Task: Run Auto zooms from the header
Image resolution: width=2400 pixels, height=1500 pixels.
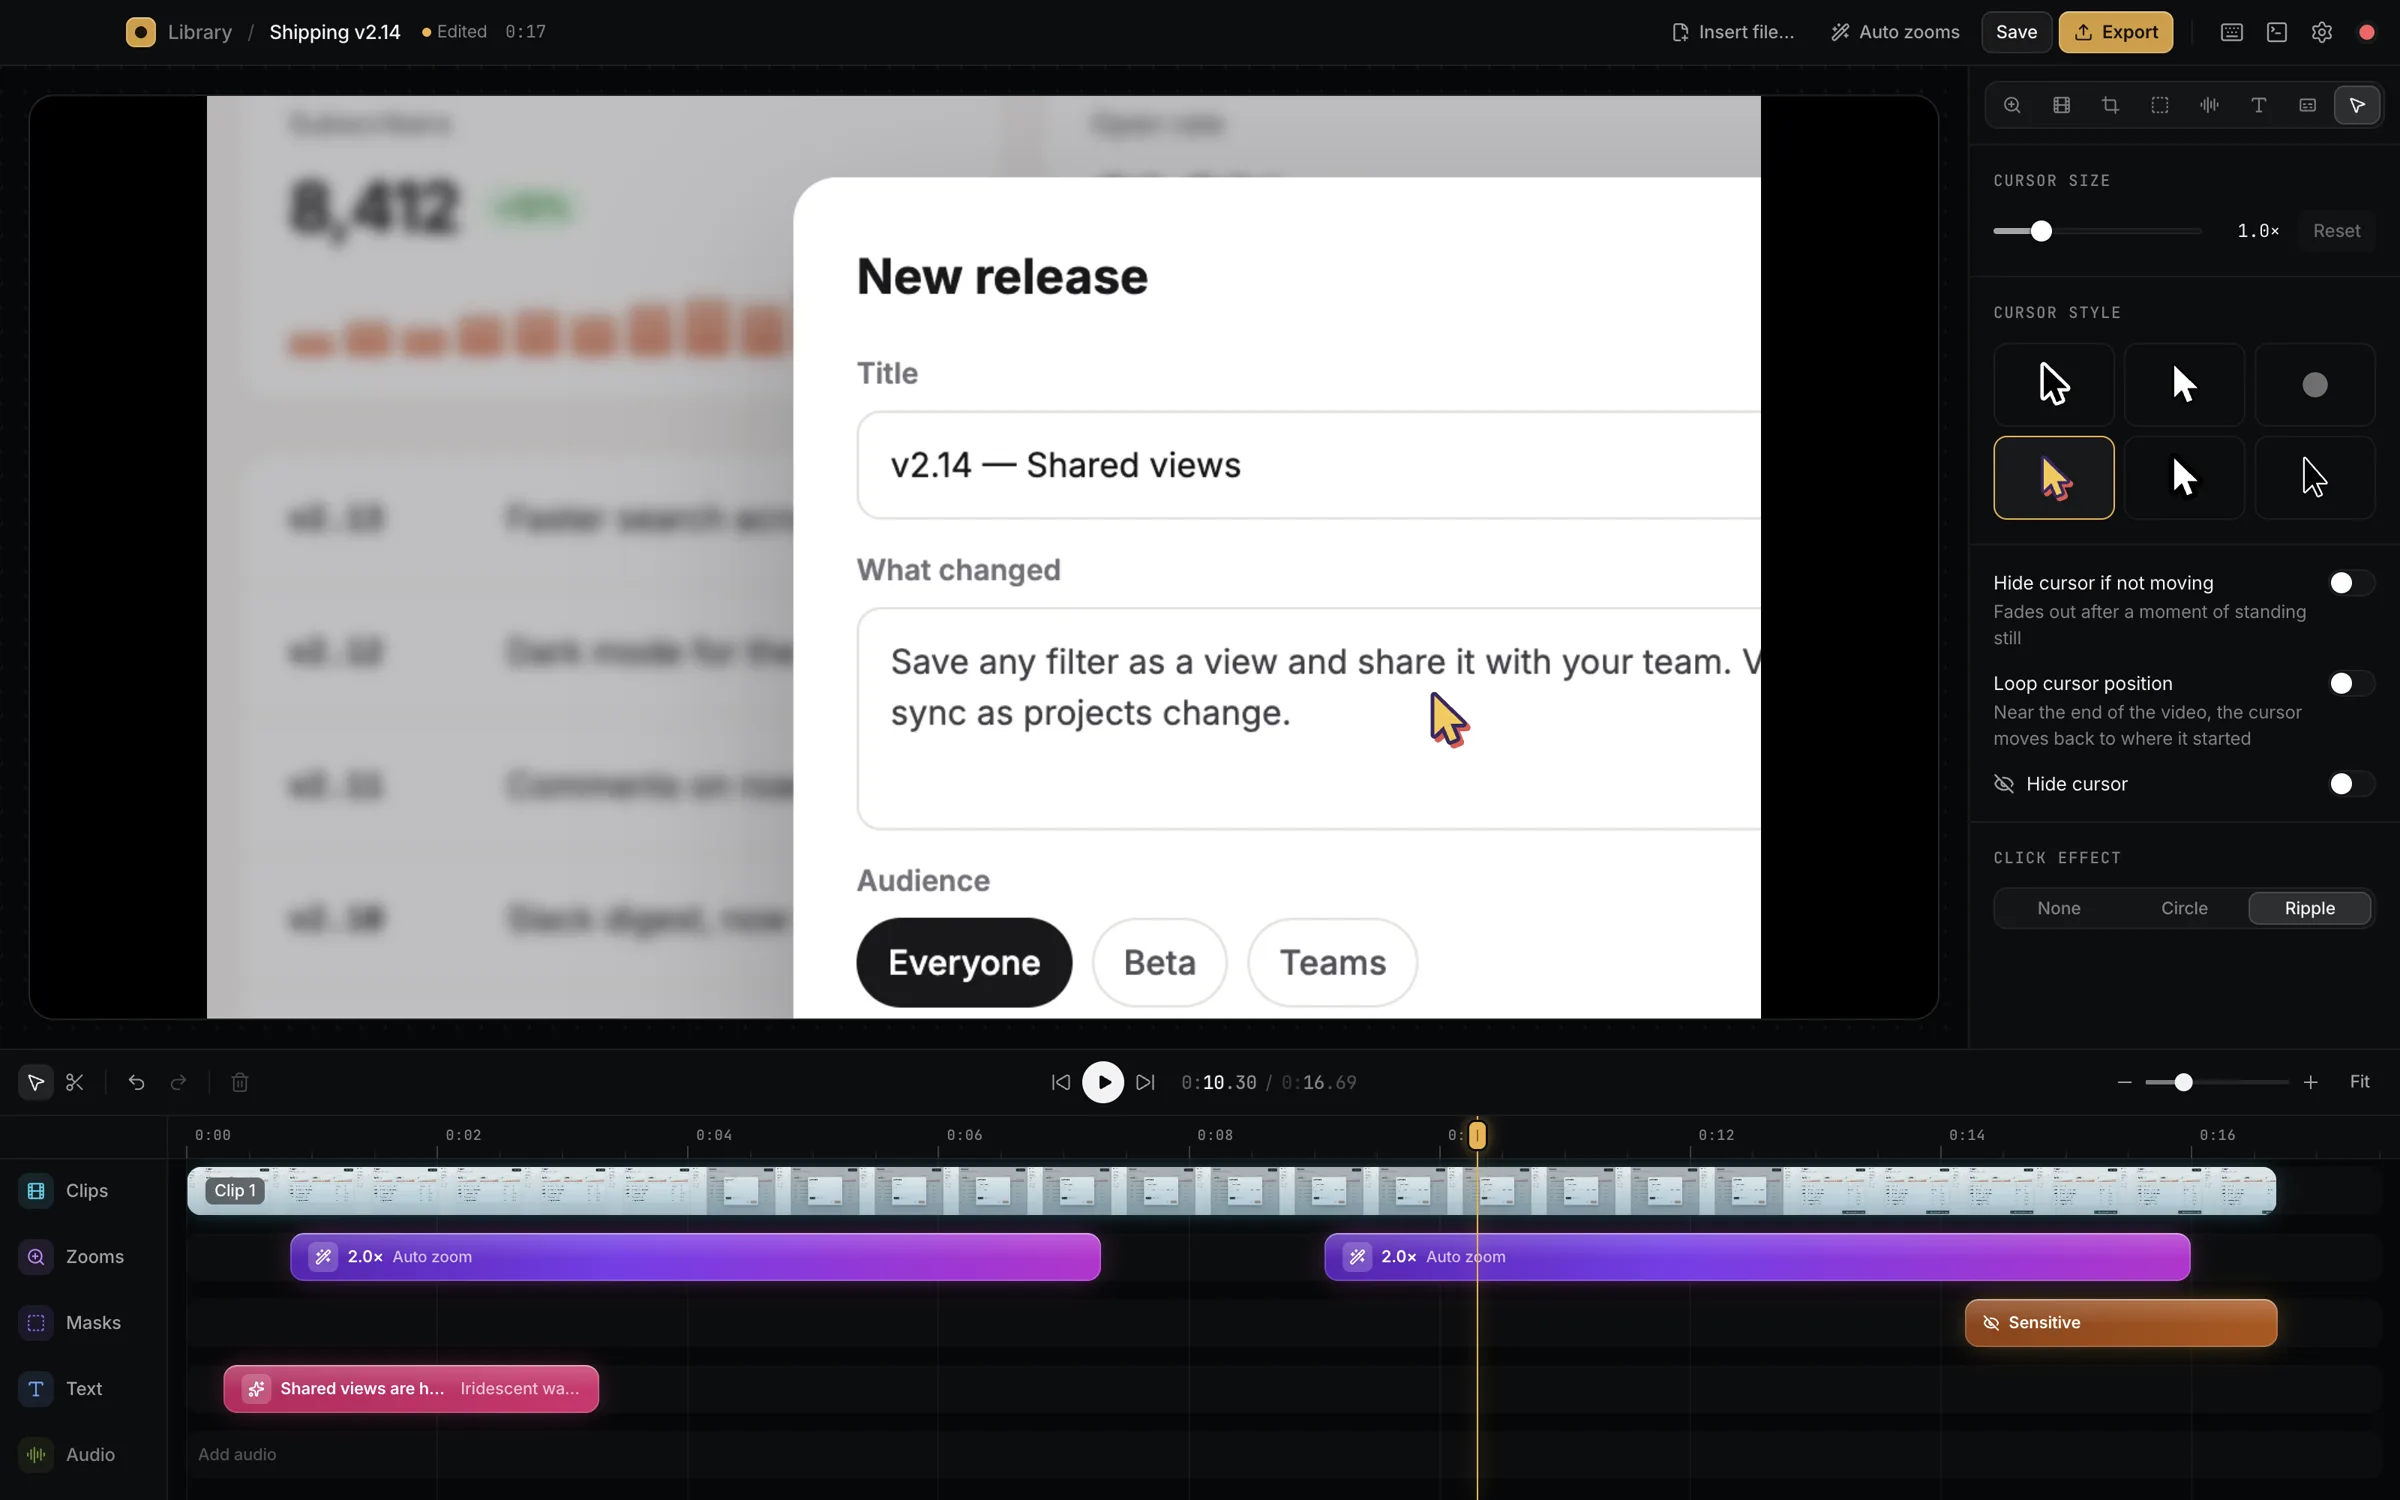Action: [x=1895, y=32]
